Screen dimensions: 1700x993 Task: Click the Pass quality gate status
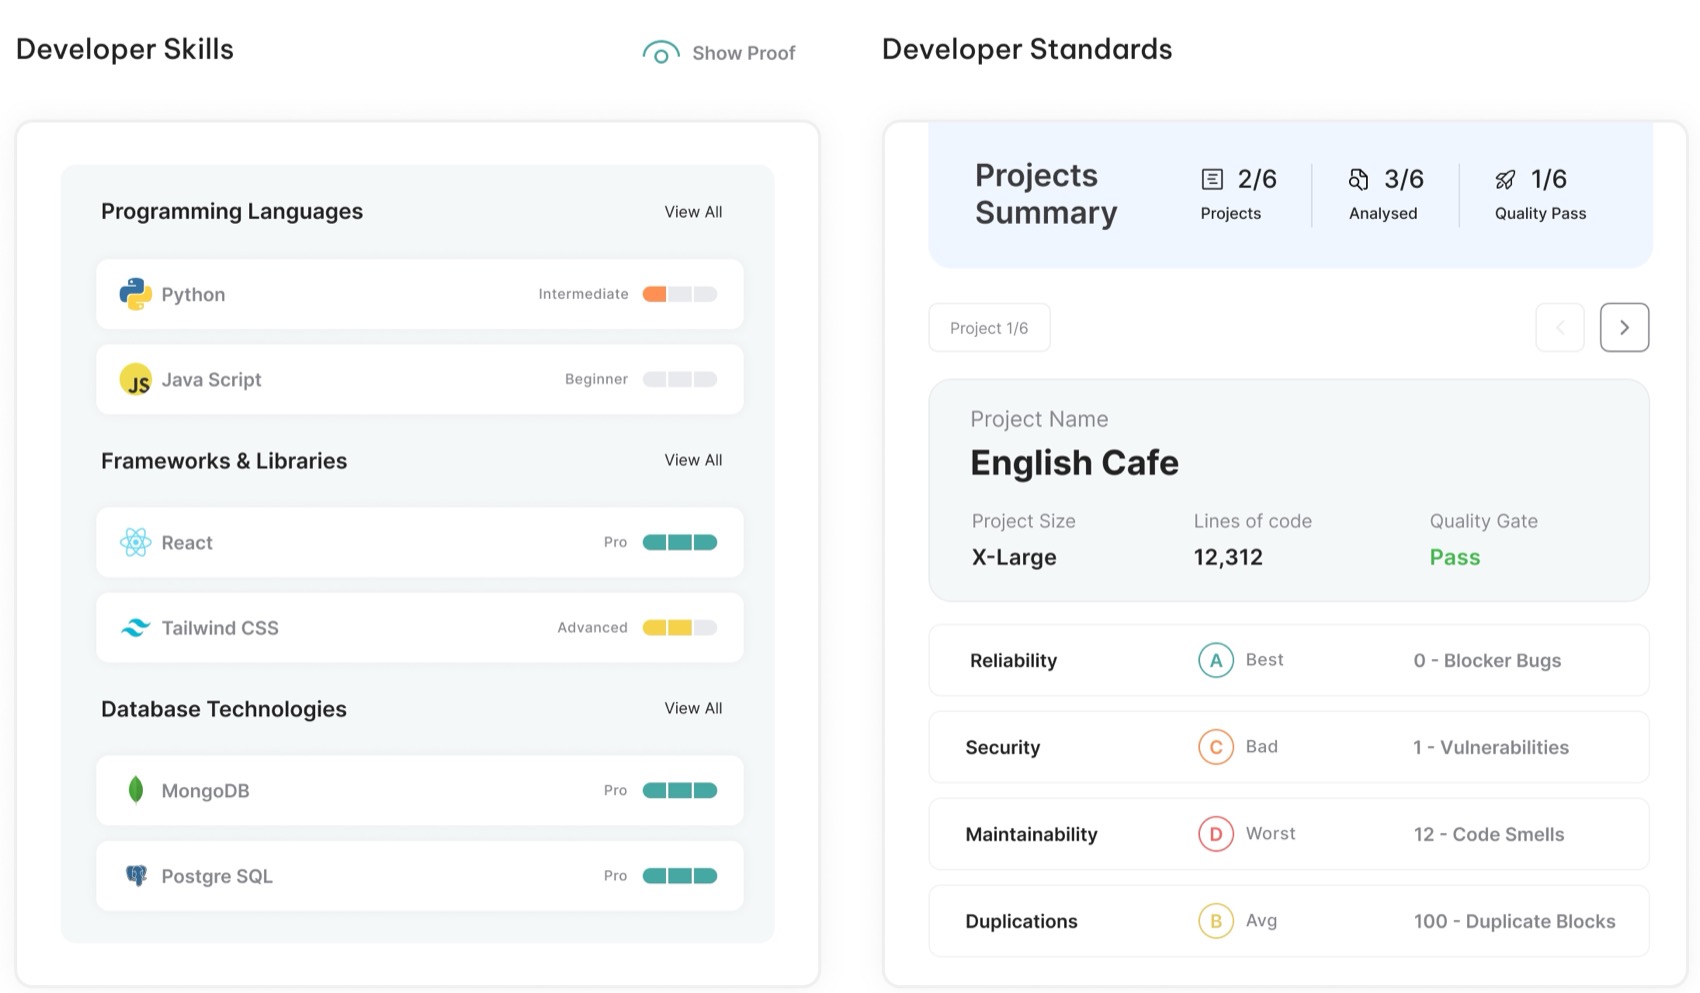[1455, 557]
